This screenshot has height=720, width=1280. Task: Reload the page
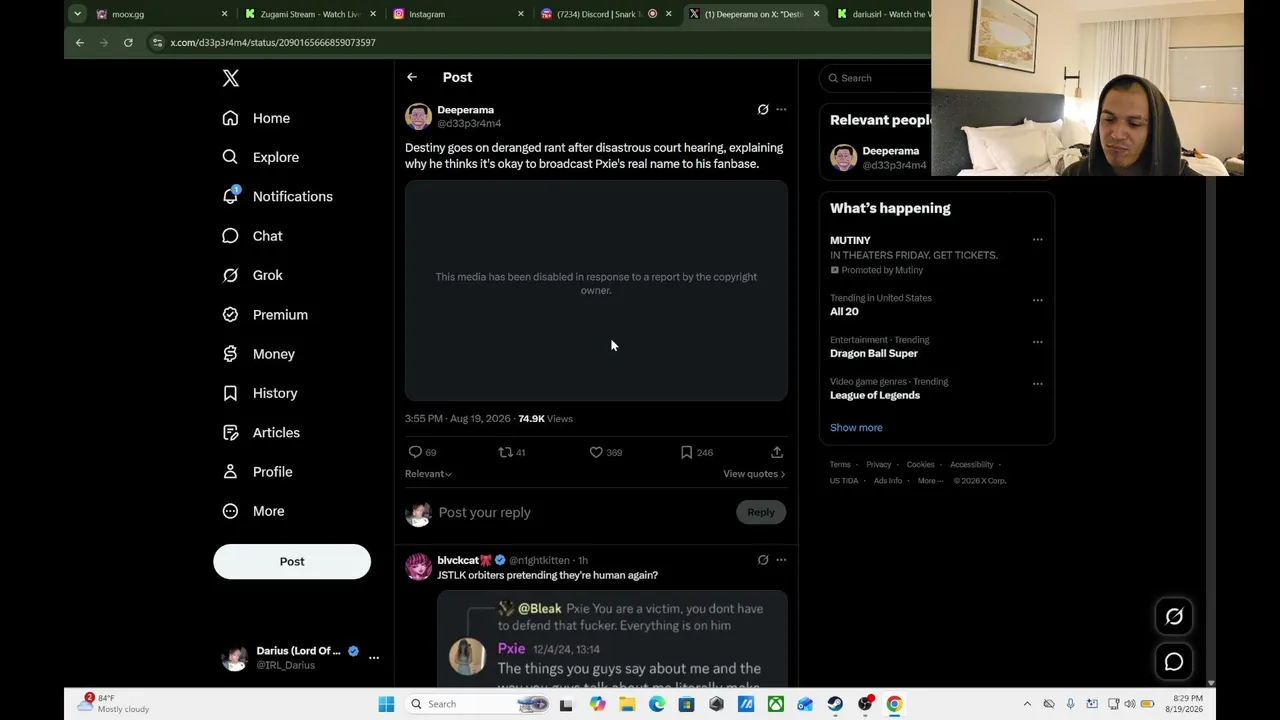[x=128, y=42]
